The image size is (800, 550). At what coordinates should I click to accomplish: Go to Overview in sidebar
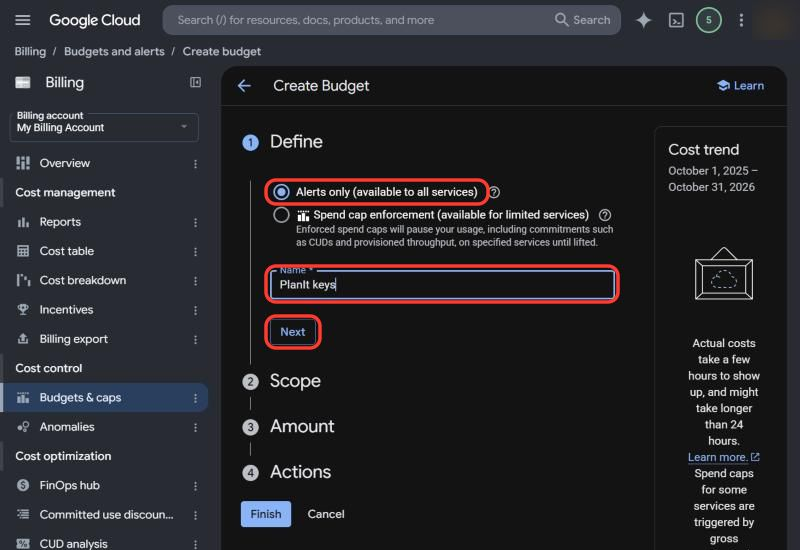coord(65,163)
